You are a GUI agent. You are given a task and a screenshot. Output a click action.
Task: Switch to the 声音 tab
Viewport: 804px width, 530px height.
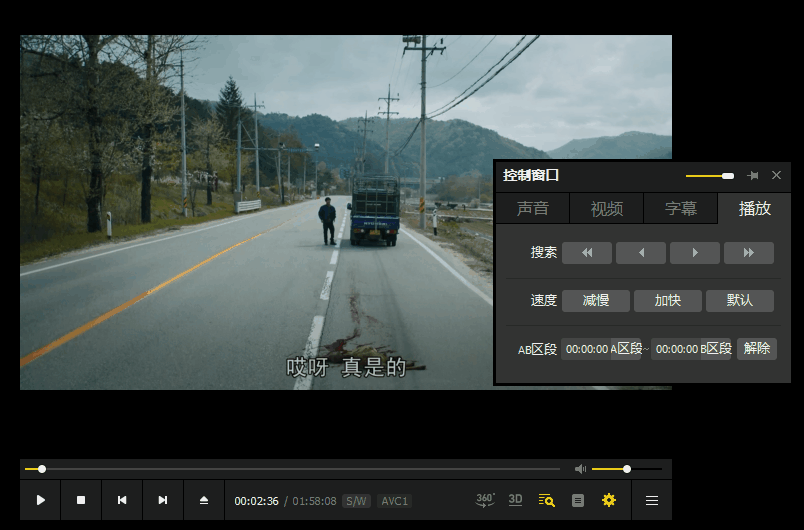pyautogui.click(x=532, y=208)
